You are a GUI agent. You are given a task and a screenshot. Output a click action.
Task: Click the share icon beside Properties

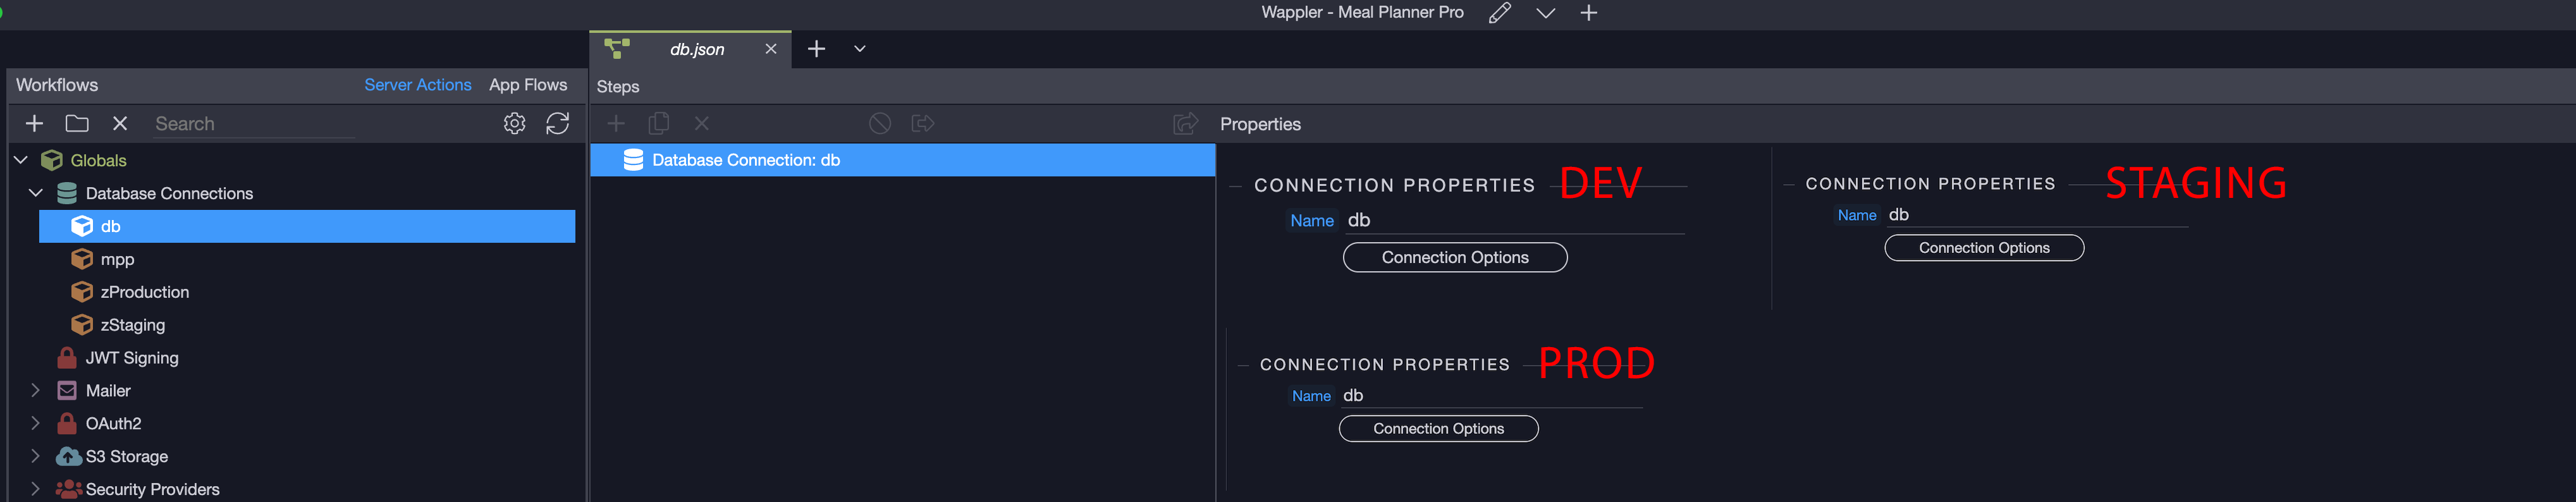pos(1185,123)
